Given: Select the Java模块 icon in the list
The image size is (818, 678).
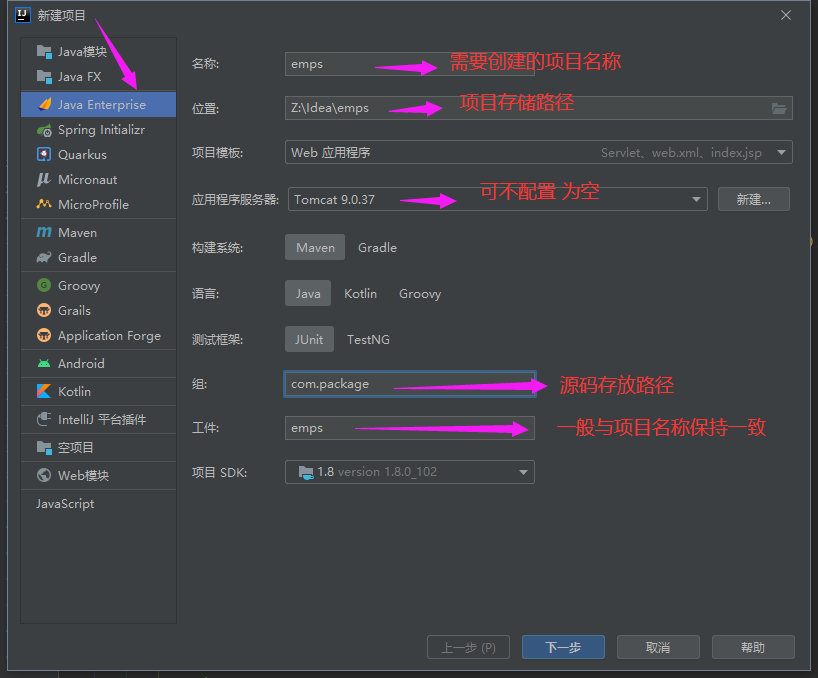Looking at the screenshot, I should (44, 52).
